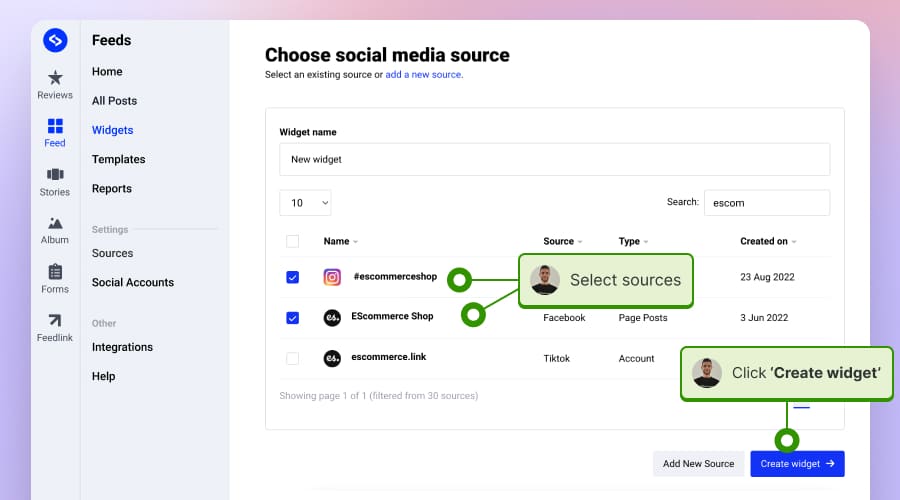Screen dimensions: 900x500
Task: Click the #escommerceshop source name
Action: point(395,277)
